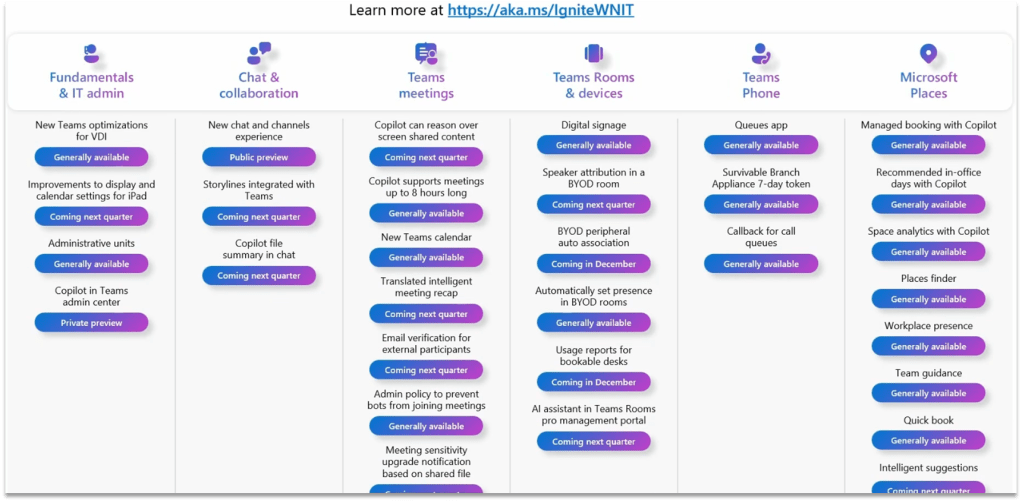Click Coming next quarter under Storylines integrated with Teams

(x=259, y=217)
